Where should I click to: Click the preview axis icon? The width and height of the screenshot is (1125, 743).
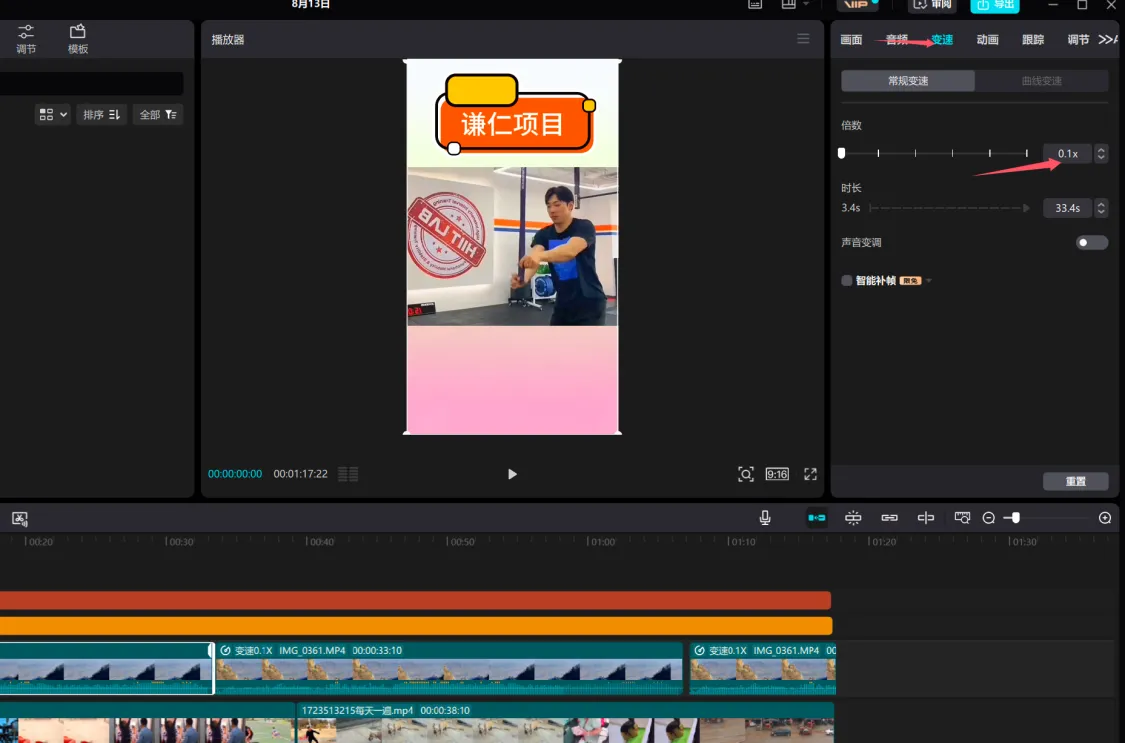pyautogui.click(x=926, y=517)
